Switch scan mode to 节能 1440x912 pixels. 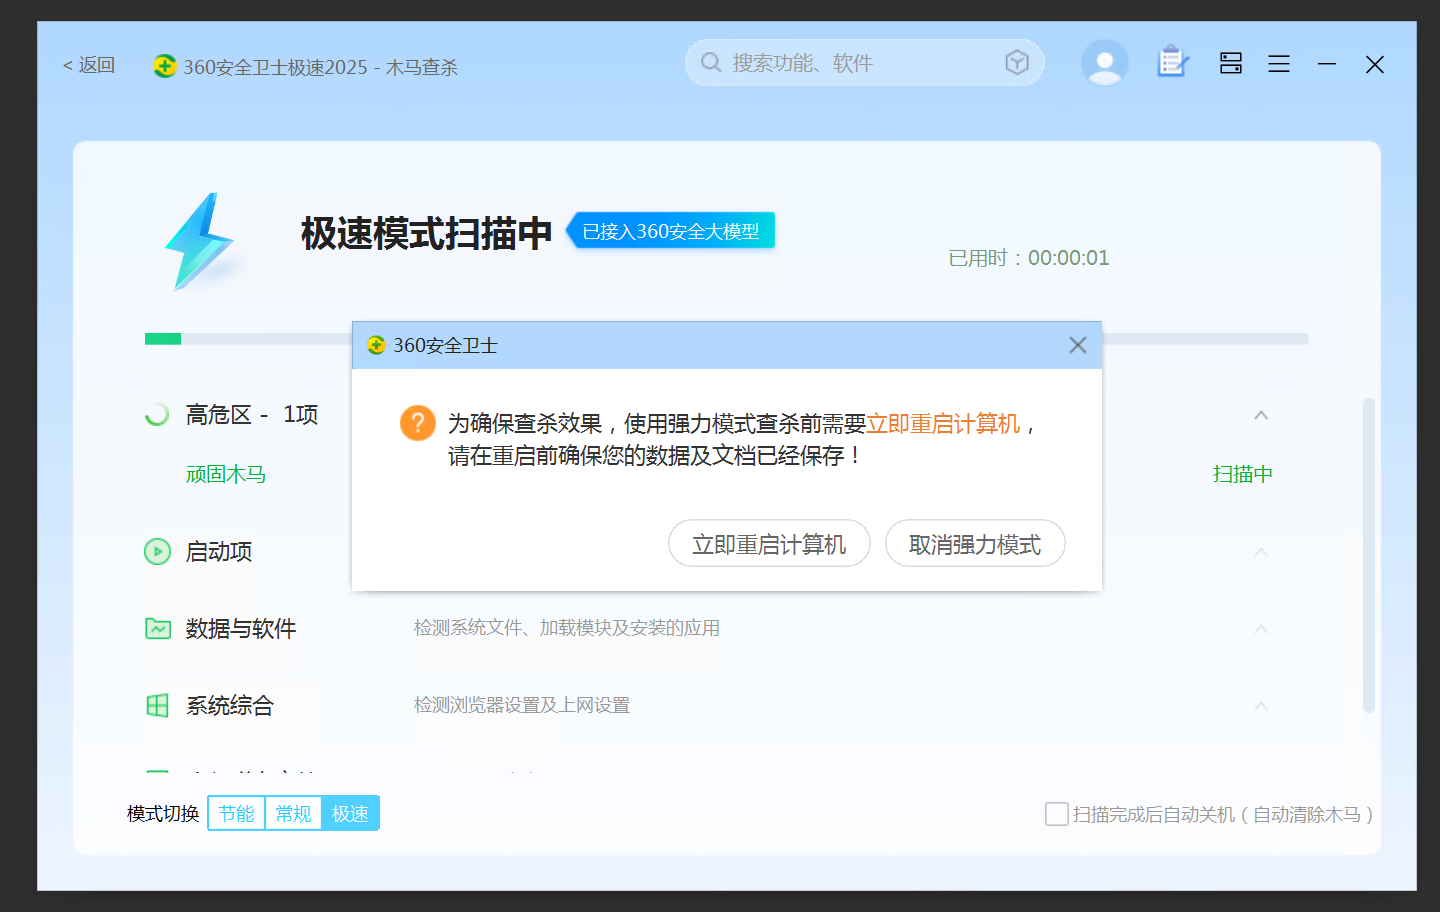click(x=237, y=814)
